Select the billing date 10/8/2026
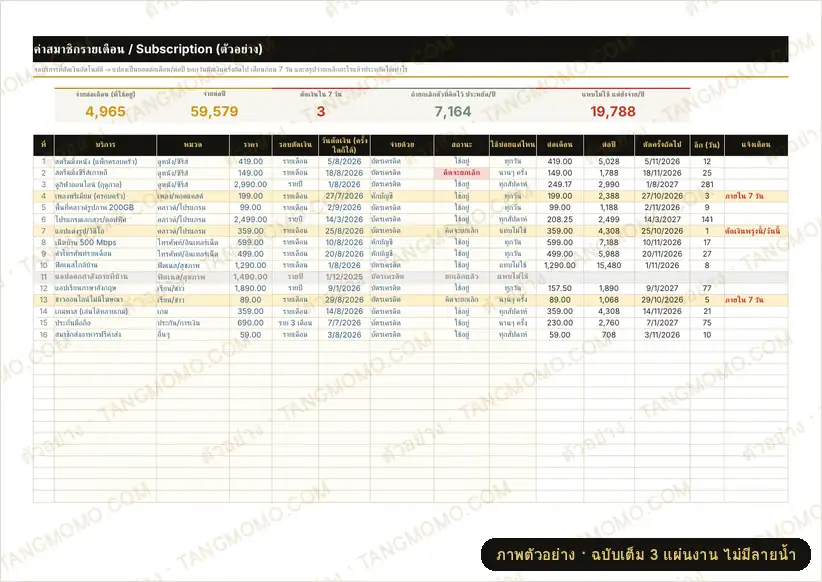This screenshot has height=582, width=822. coord(344,242)
